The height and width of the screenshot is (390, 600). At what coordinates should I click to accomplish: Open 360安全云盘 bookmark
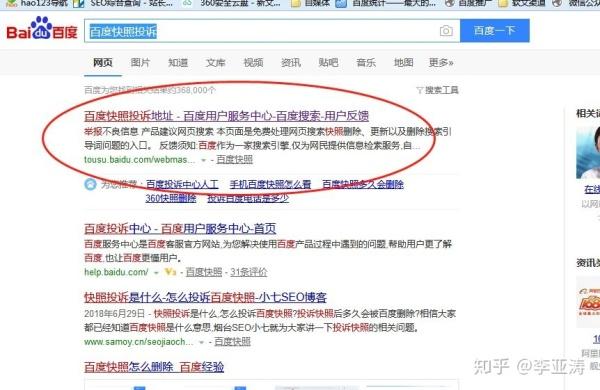coord(232,3)
